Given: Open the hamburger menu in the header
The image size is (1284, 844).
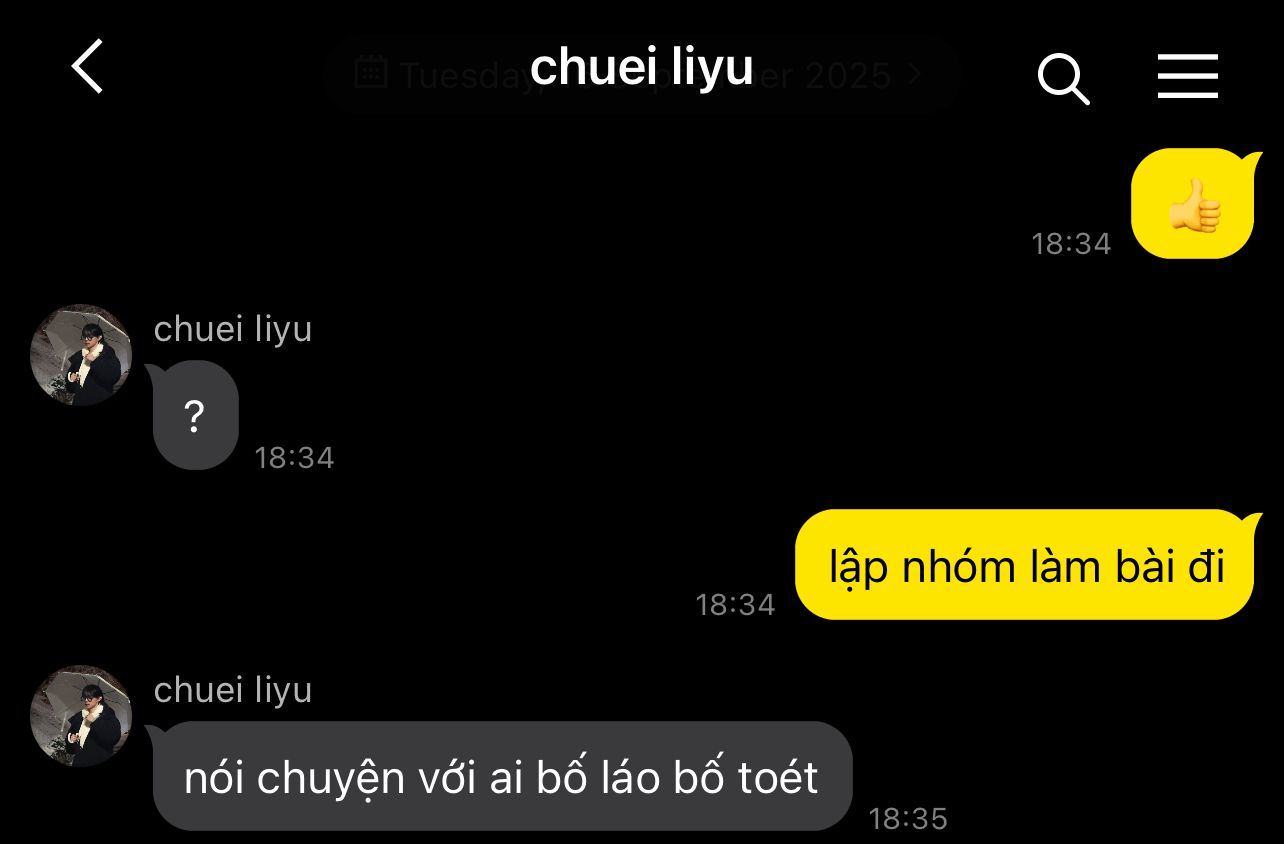Looking at the screenshot, I should point(1188,76).
